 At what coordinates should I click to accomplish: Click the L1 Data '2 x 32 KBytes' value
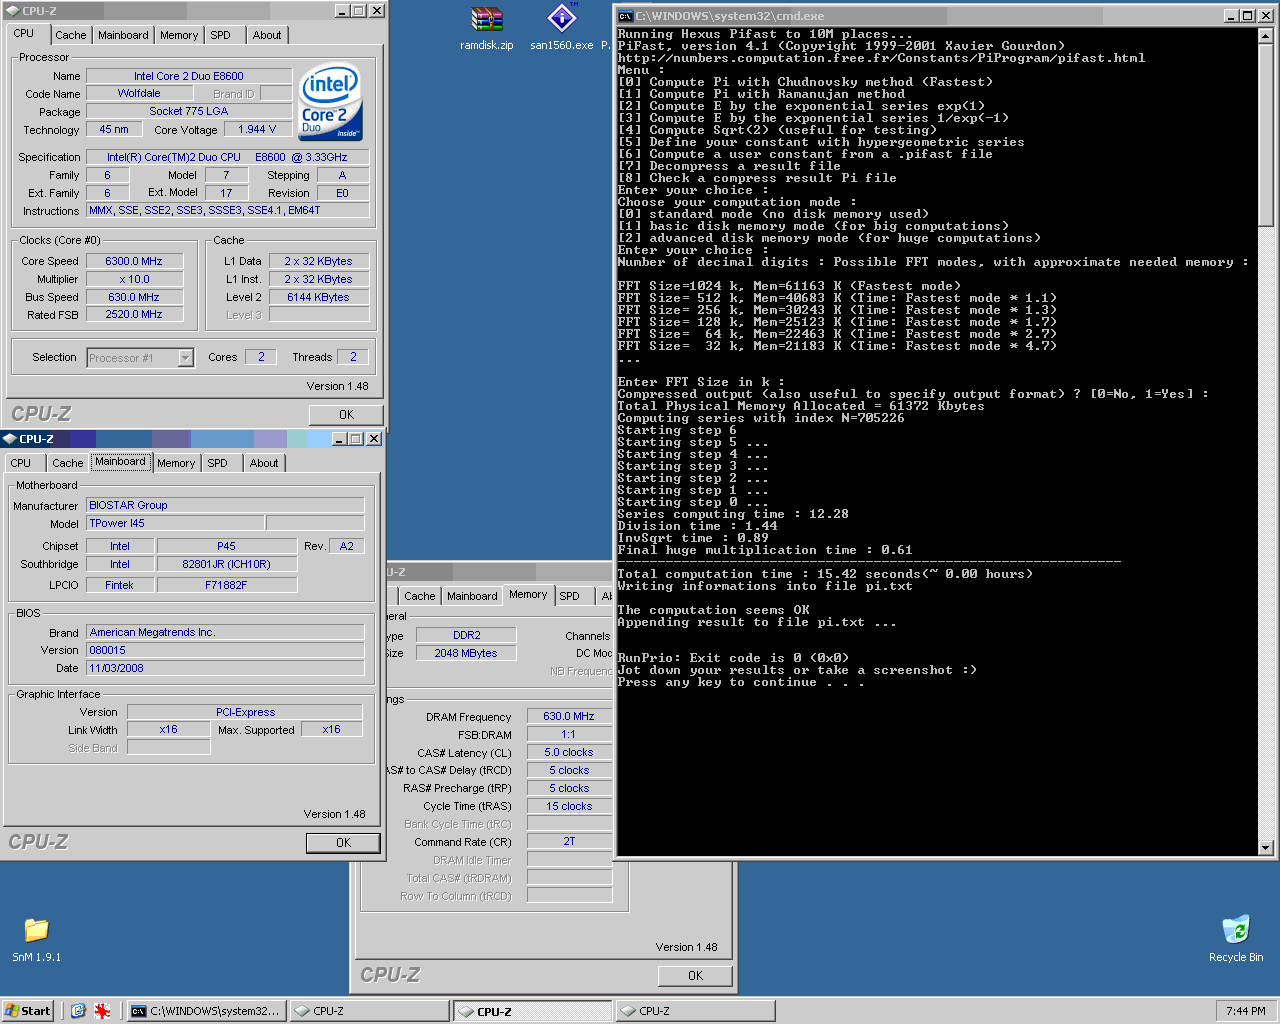tap(318, 262)
